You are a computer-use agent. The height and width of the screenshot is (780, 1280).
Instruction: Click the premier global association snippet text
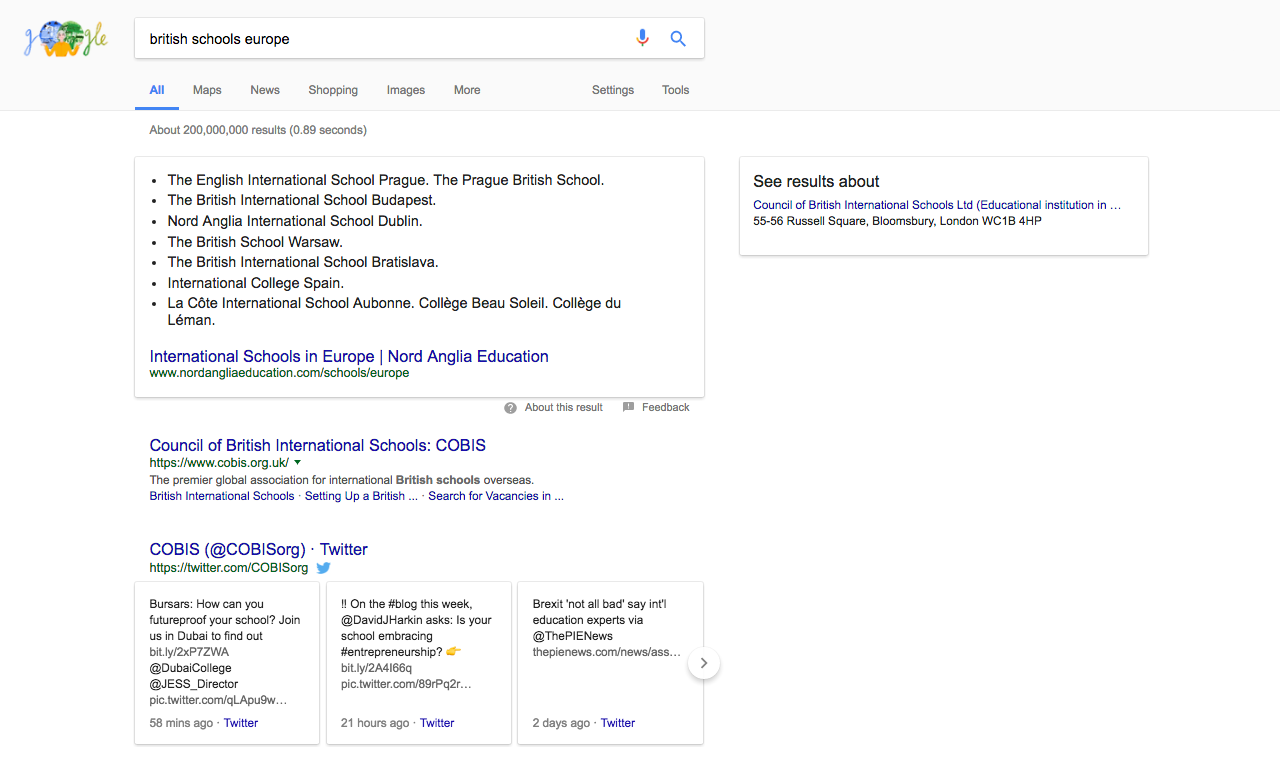(342, 480)
